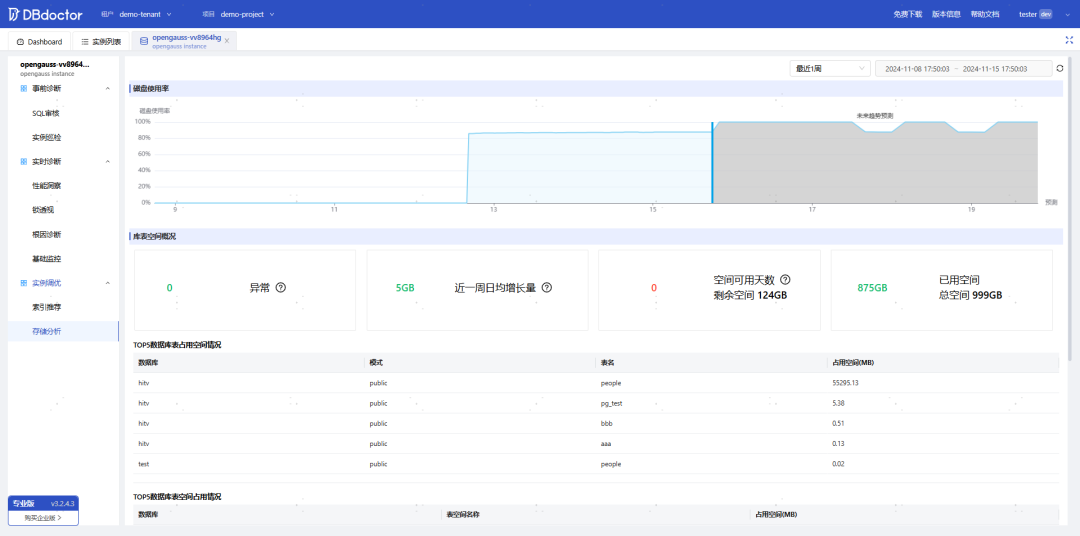
Task: Click help icon next to 空间可用天数
Action: pyautogui.click(x=785, y=280)
